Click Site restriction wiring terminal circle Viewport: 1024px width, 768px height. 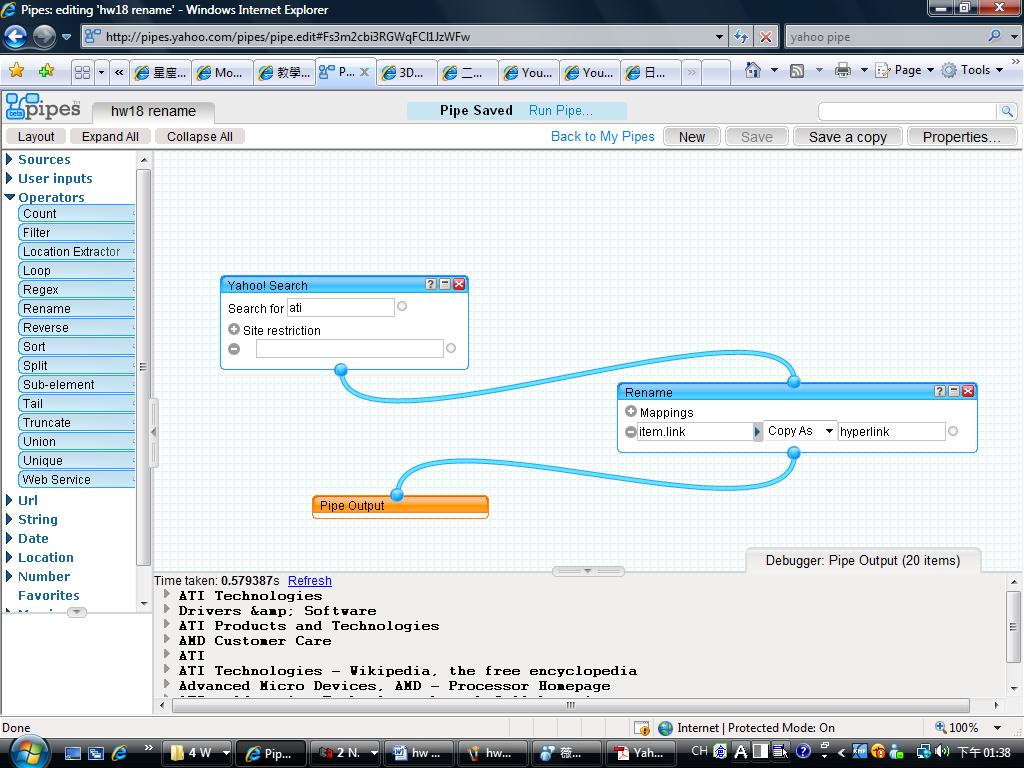click(x=451, y=348)
